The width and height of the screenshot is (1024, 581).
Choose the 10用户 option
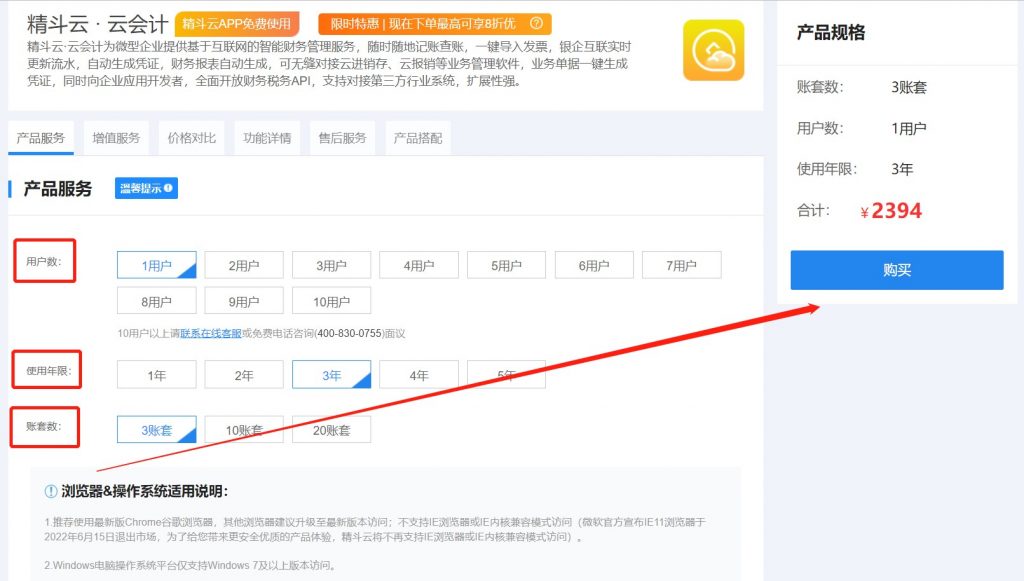click(332, 301)
